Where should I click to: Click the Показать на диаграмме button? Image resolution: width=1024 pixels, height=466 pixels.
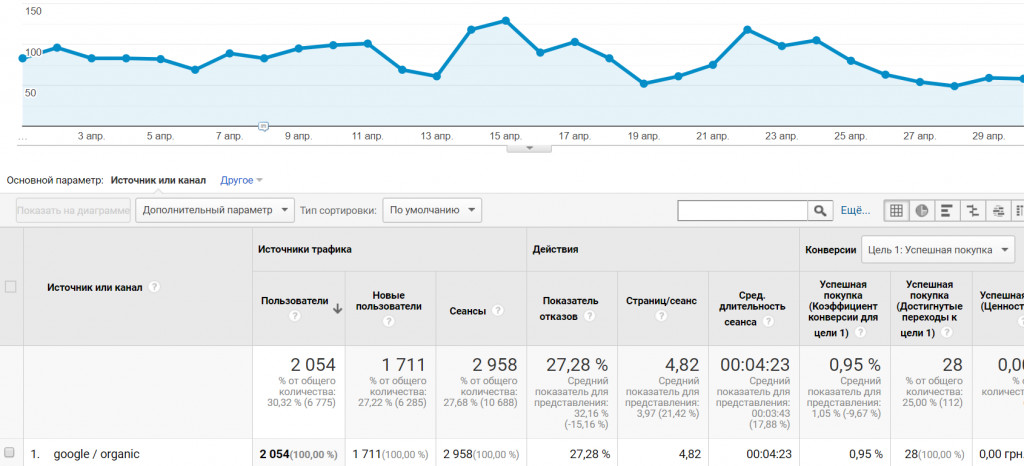pyautogui.click(x=73, y=210)
